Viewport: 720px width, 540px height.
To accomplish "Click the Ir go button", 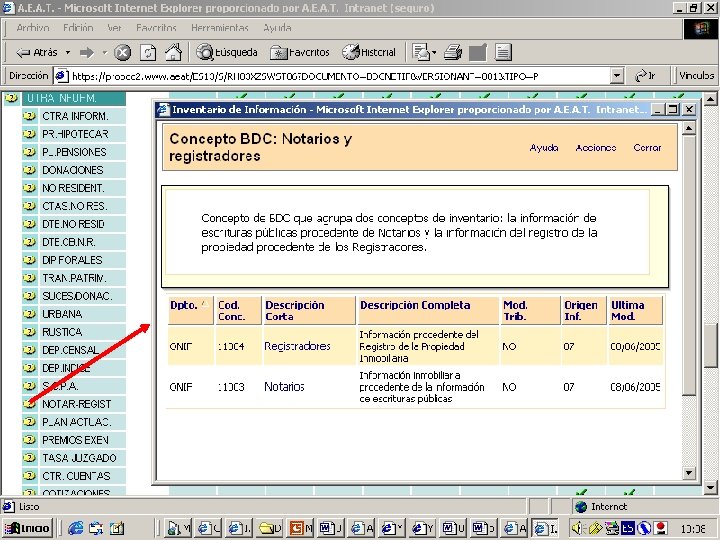I will coord(645,75).
